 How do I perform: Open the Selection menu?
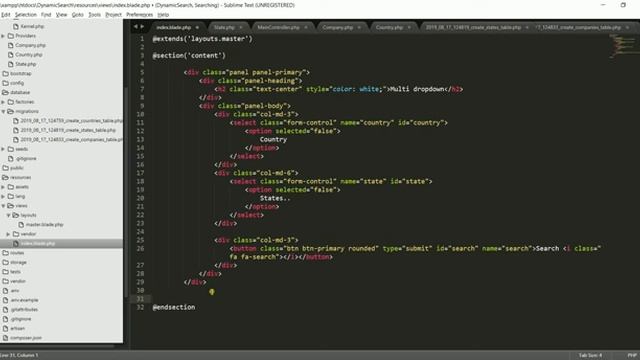pyautogui.click(x=26, y=15)
